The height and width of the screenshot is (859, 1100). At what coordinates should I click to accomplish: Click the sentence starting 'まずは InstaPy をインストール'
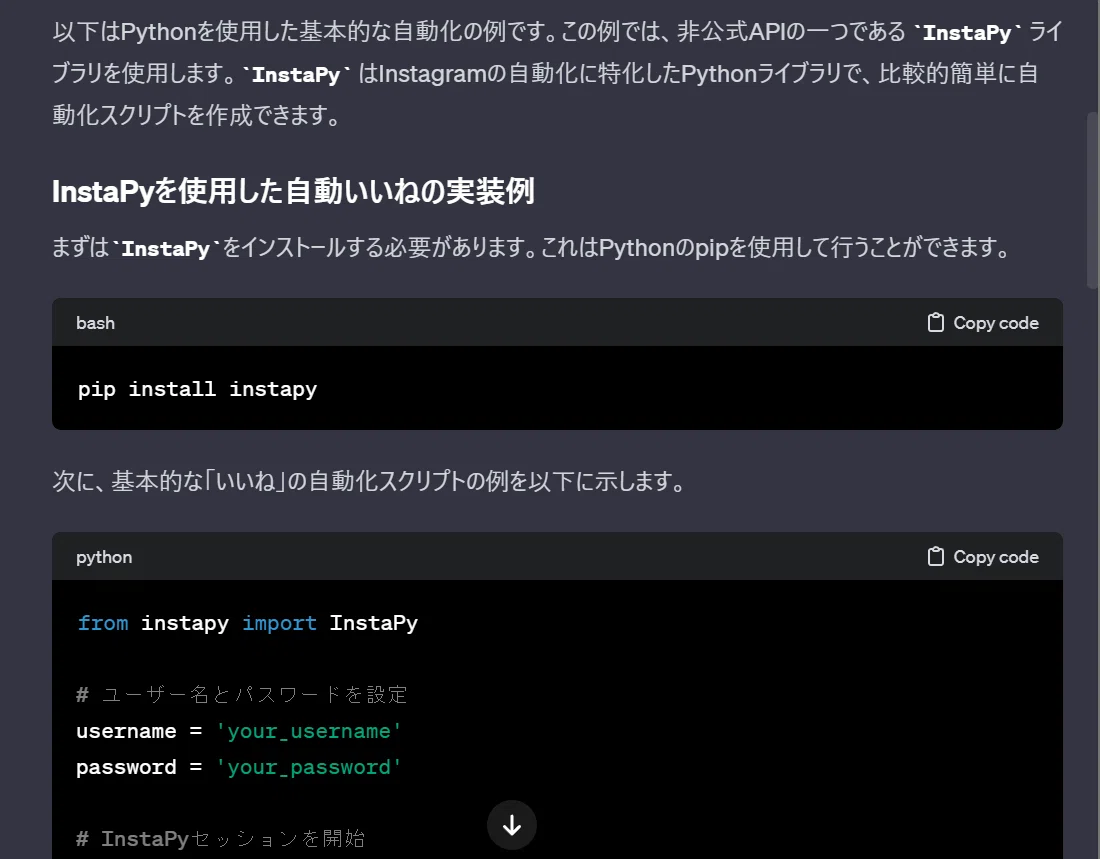pos(531,247)
